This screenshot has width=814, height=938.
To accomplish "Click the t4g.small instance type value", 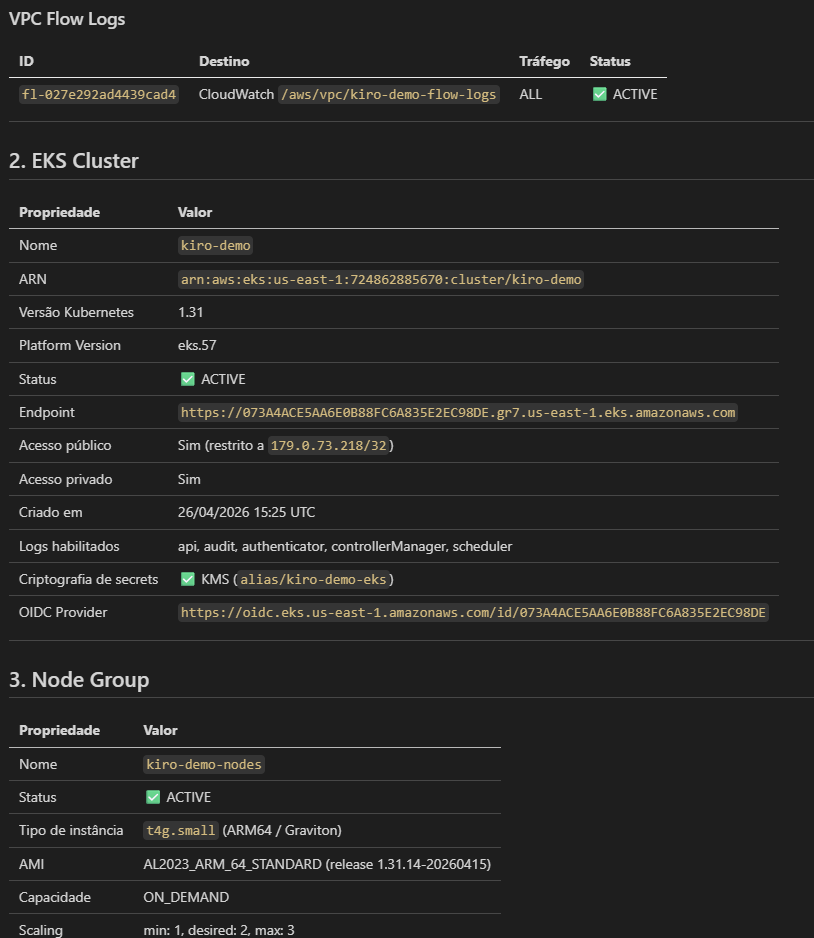I will [x=180, y=830].
